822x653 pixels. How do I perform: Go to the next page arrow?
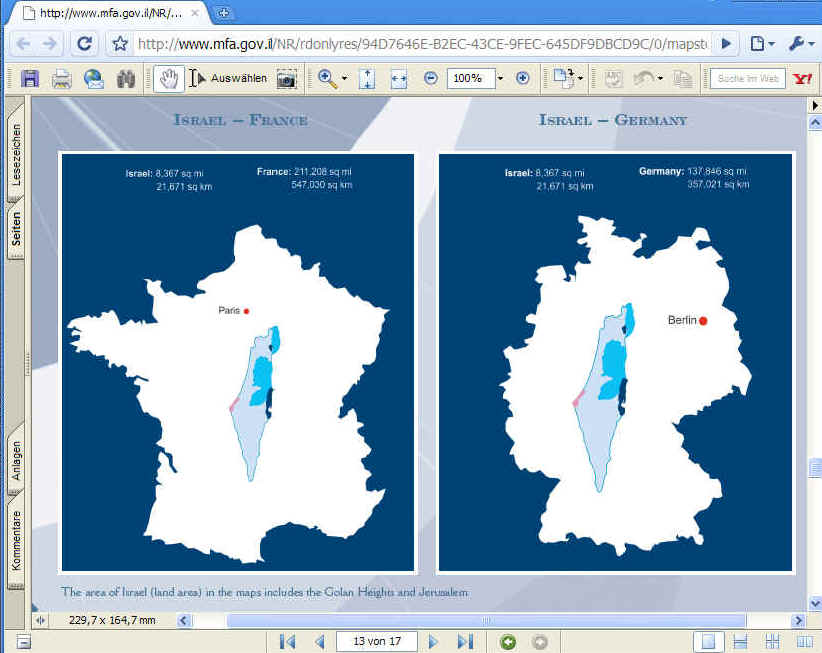pyautogui.click(x=433, y=641)
